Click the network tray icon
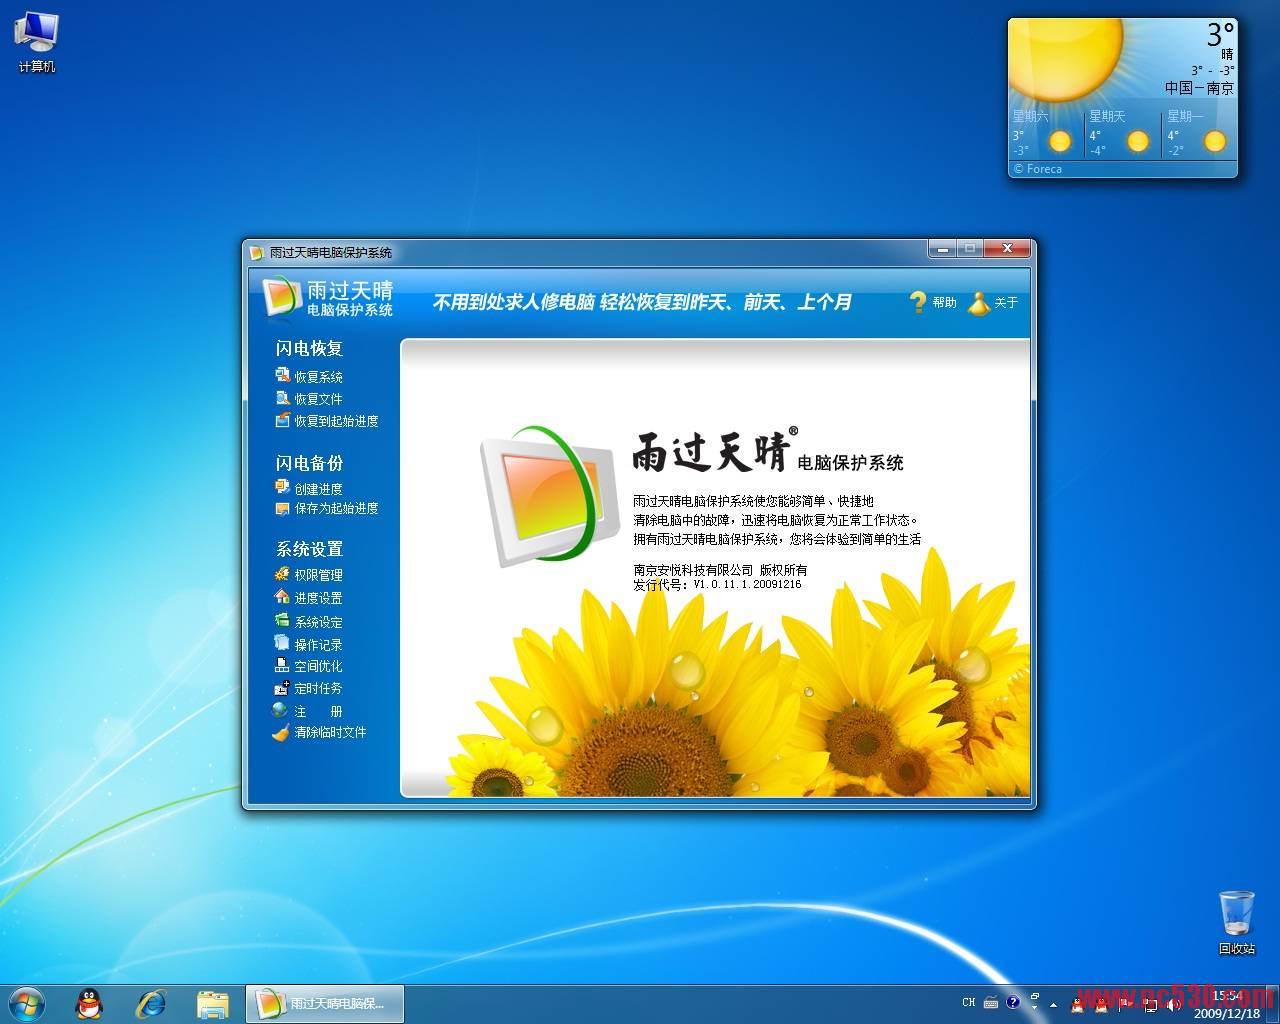 coord(1150,1005)
